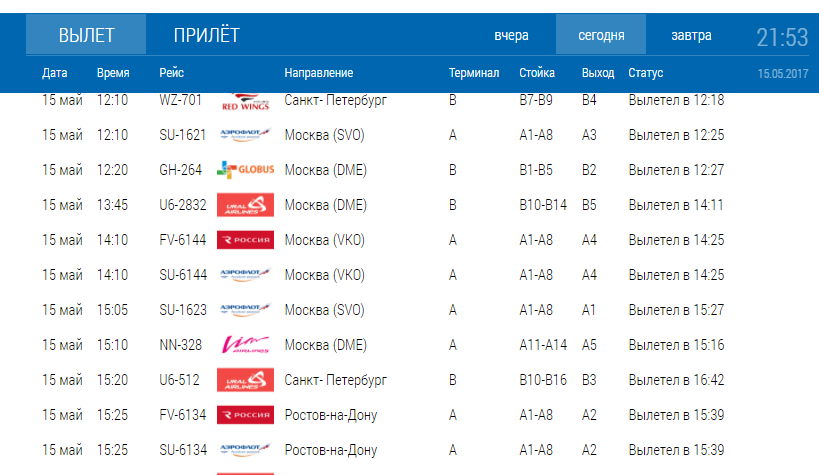Screen dimensions: 819x475
Task: Open flight number SU-1623
Action: click(181, 310)
